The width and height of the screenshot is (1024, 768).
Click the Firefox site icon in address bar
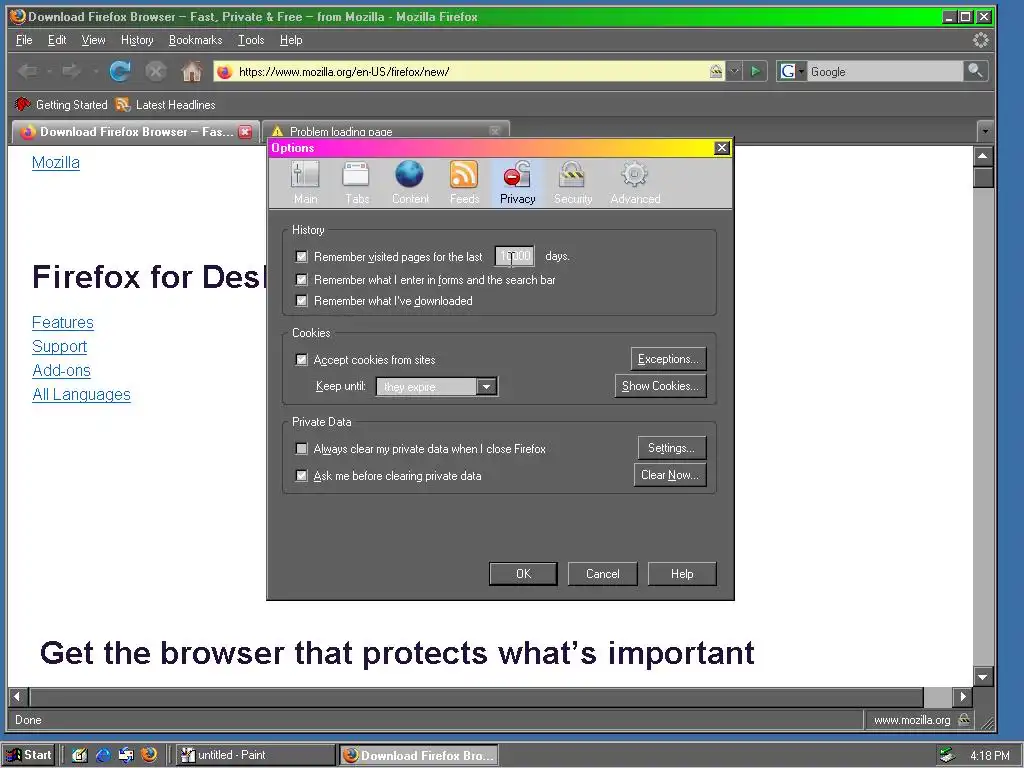tap(225, 72)
